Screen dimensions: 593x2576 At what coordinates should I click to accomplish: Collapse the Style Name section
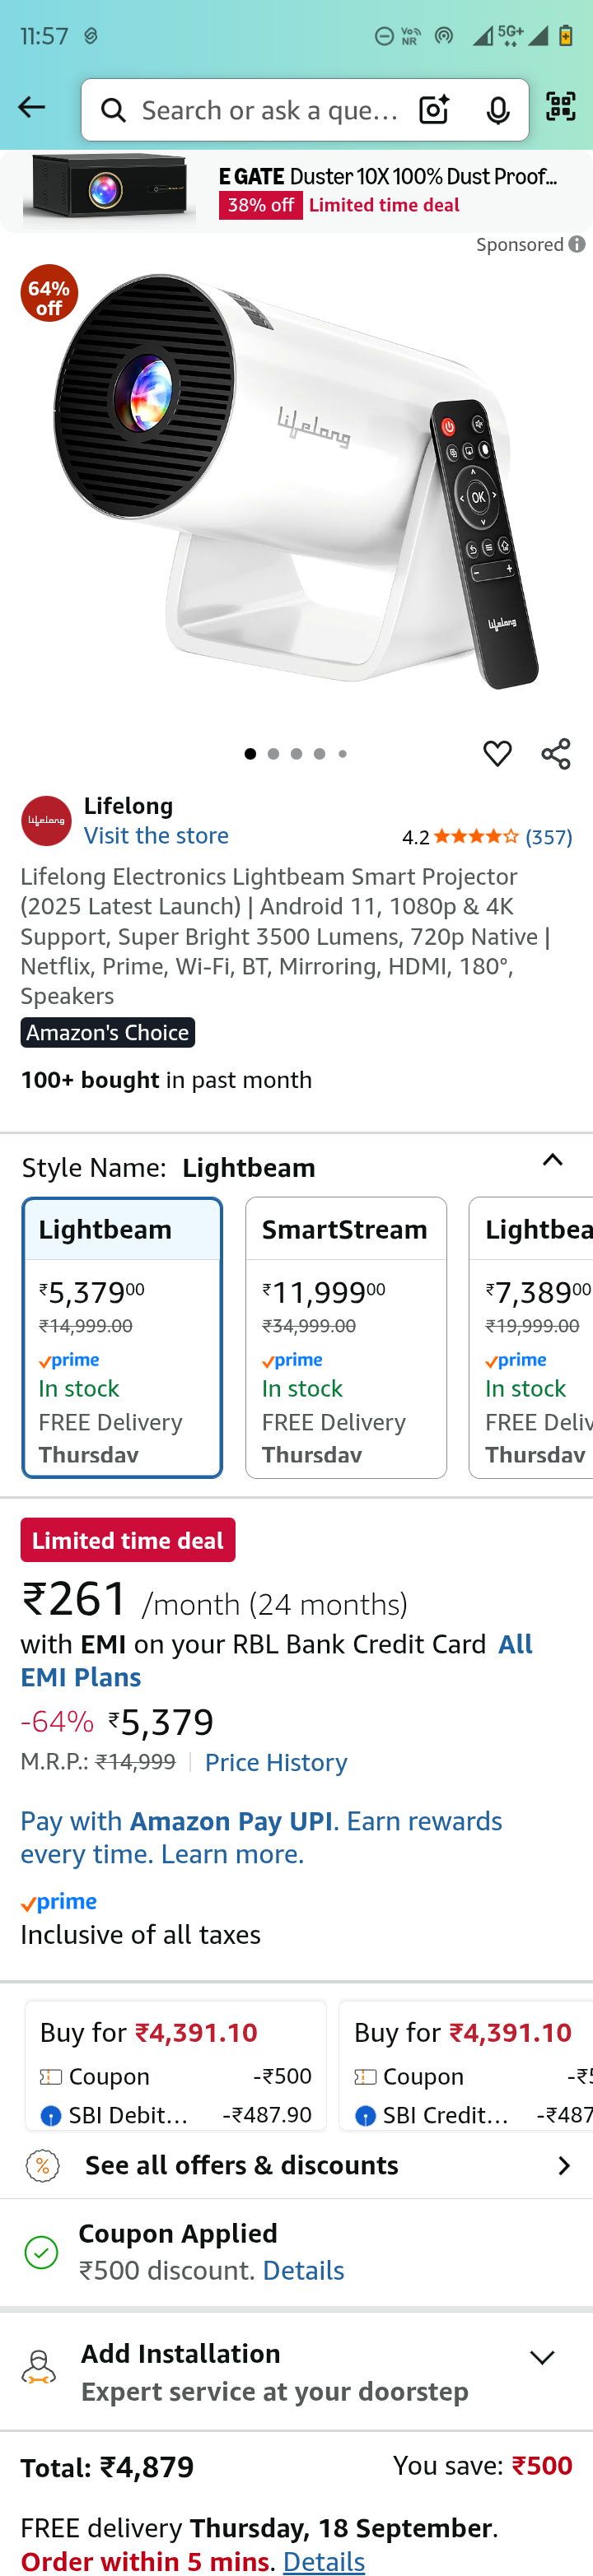[552, 1160]
